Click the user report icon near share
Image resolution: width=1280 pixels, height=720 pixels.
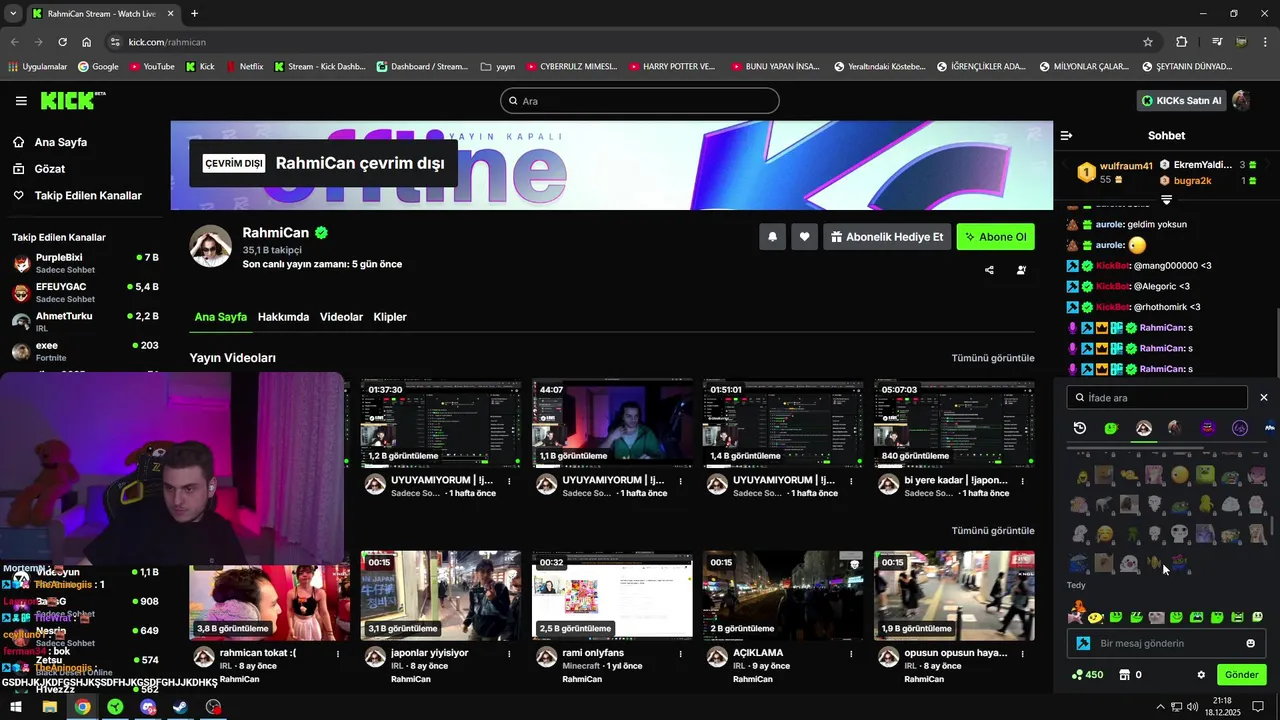(x=1021, y=270)
